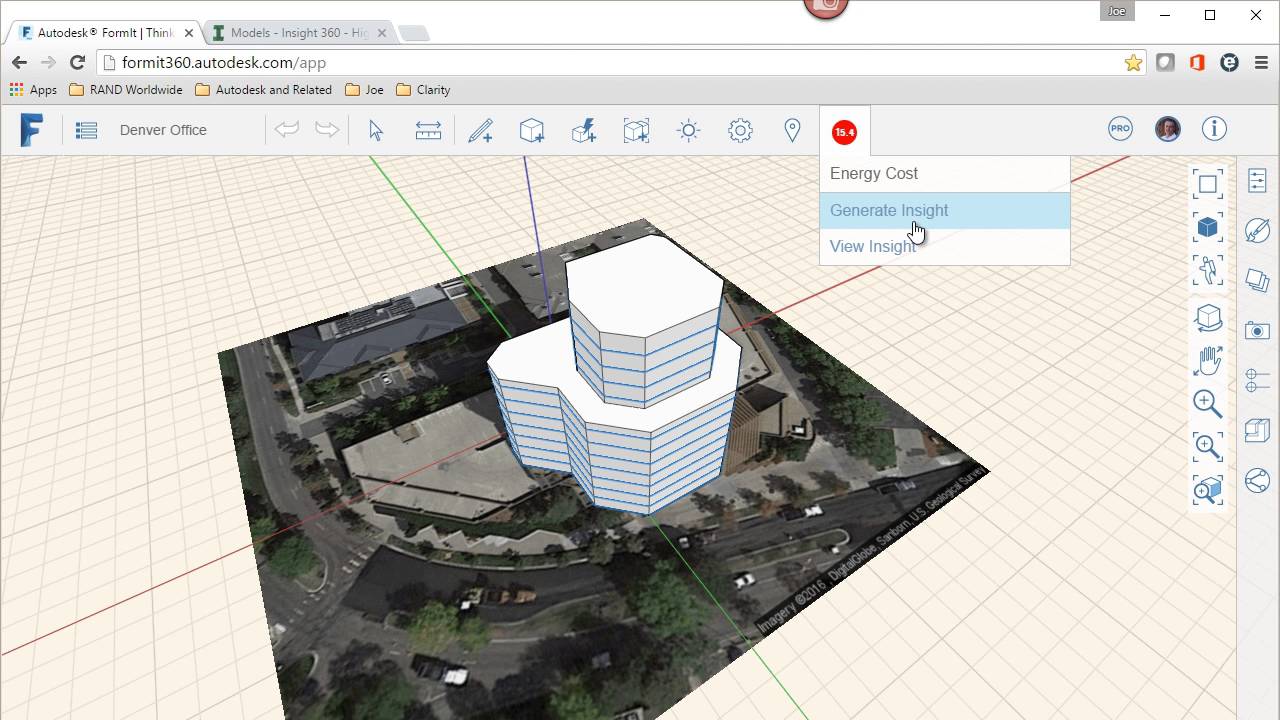Open the Clarity bookmark folder
Image resolution: width=1280 pixels, height=720 pixels.
(423, 90)
